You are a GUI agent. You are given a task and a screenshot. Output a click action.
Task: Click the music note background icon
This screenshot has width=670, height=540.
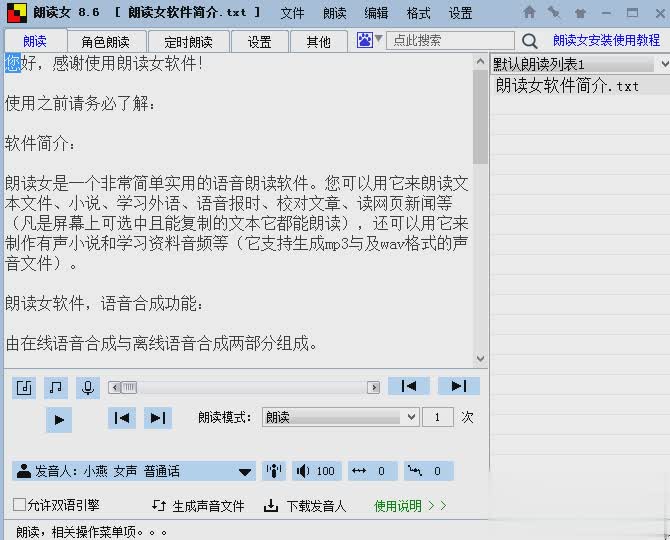click(56, 388)
